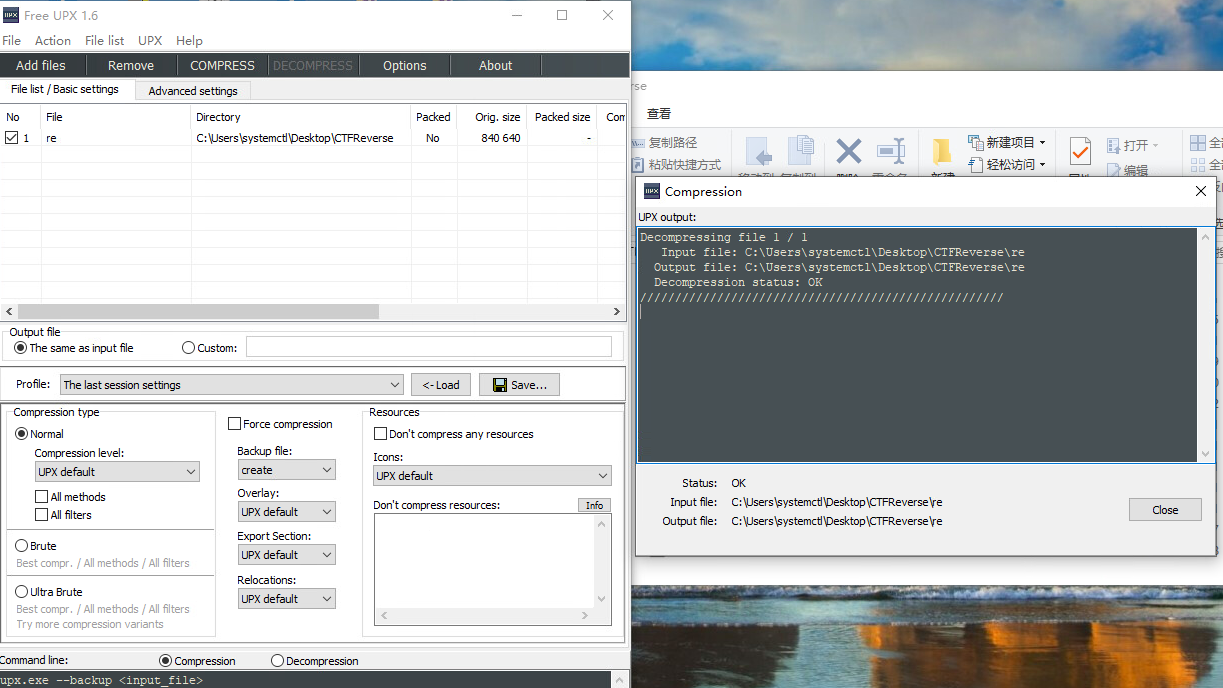
Task: Click 轻松访问 (Easy access) in File Explorer
Action: (x=1006, y=164)
